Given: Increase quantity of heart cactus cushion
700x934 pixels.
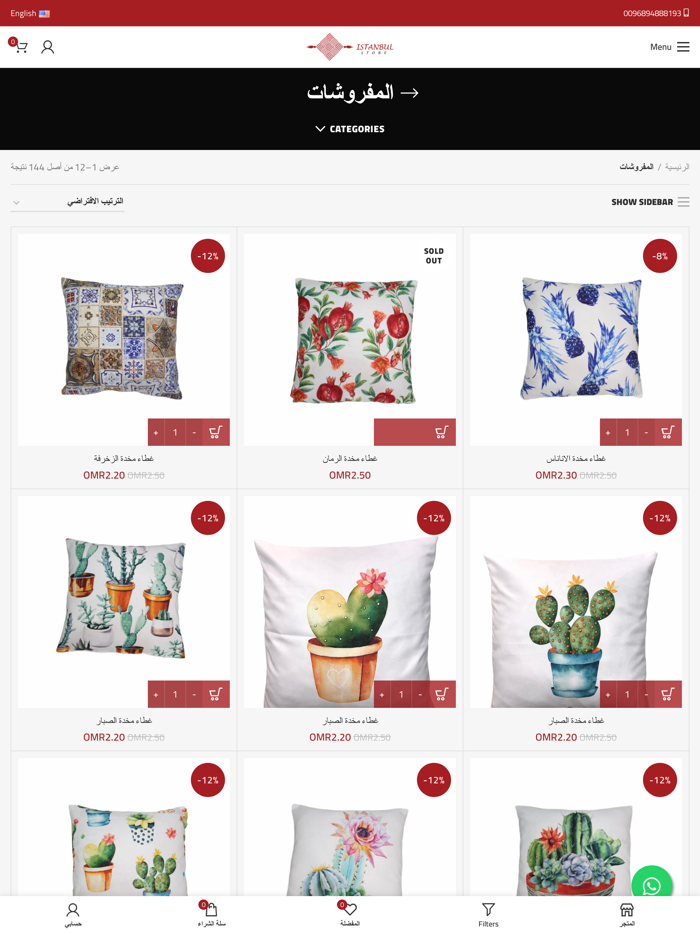Looking at the screenshot, I should (382, 695).
